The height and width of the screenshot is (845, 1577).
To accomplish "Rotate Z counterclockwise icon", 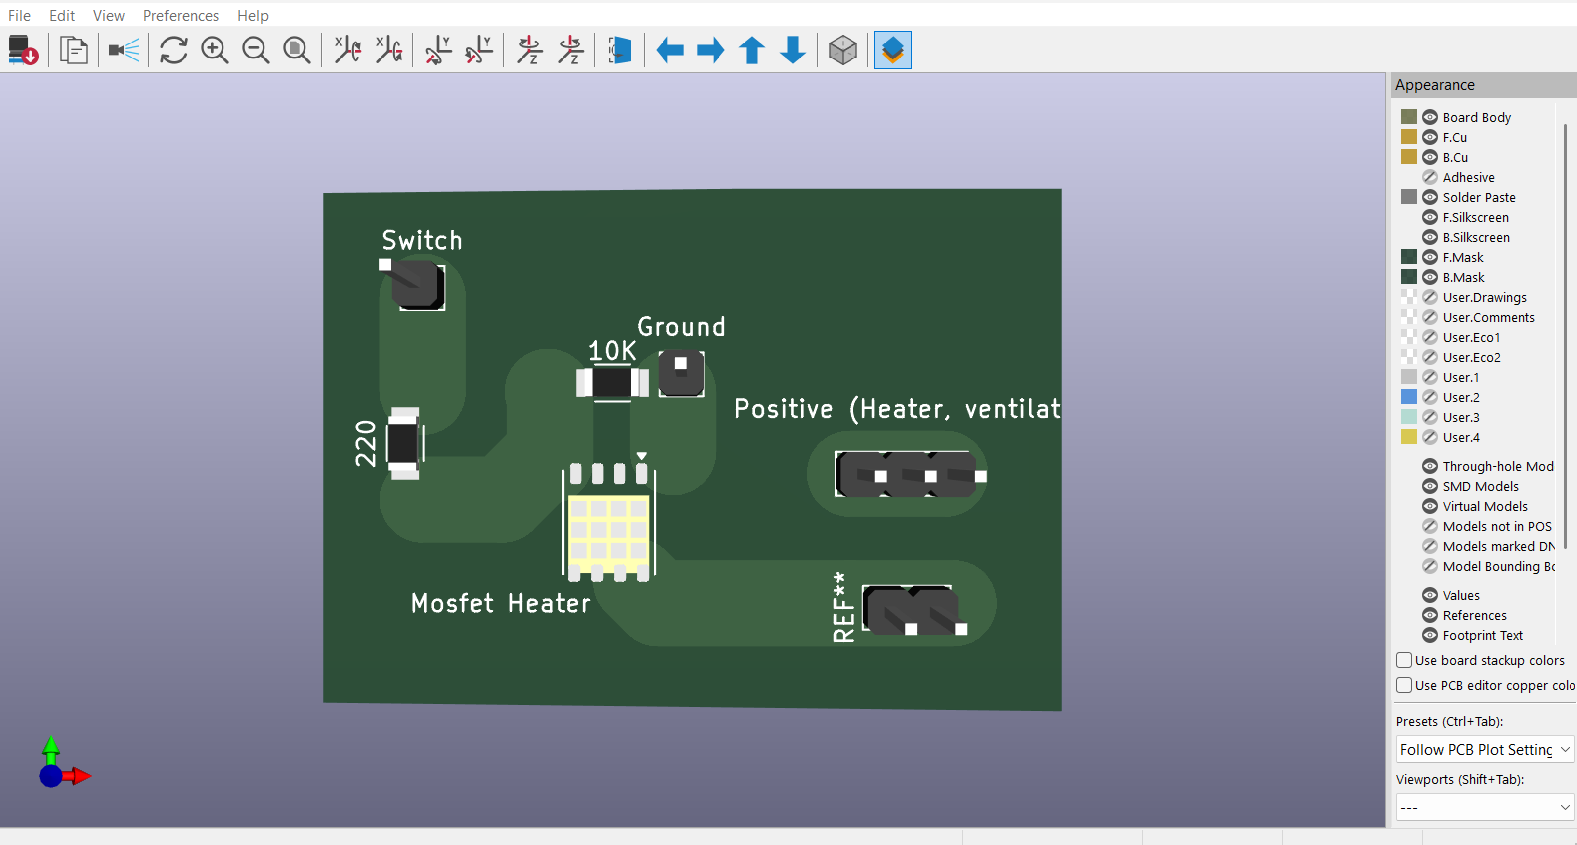I will point(570,50).
